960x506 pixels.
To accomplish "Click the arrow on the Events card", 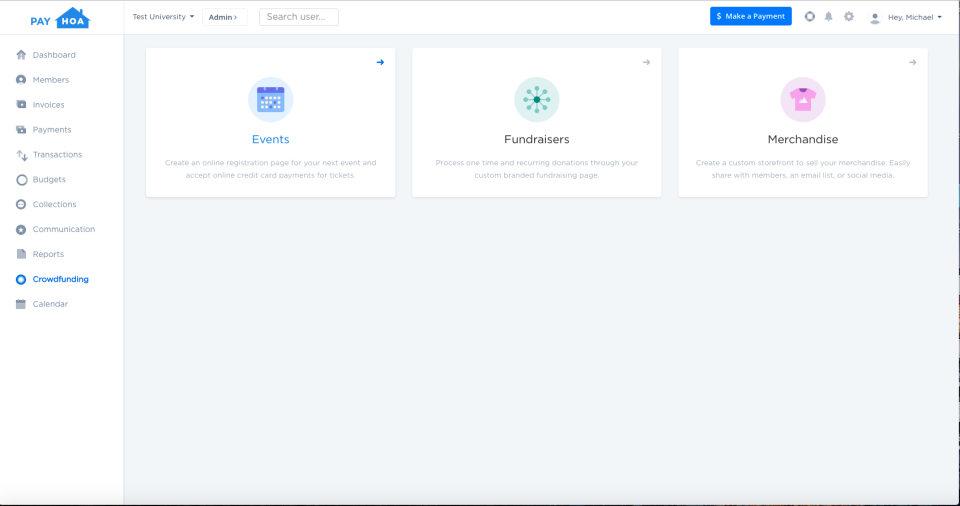I will coord(380,62).
